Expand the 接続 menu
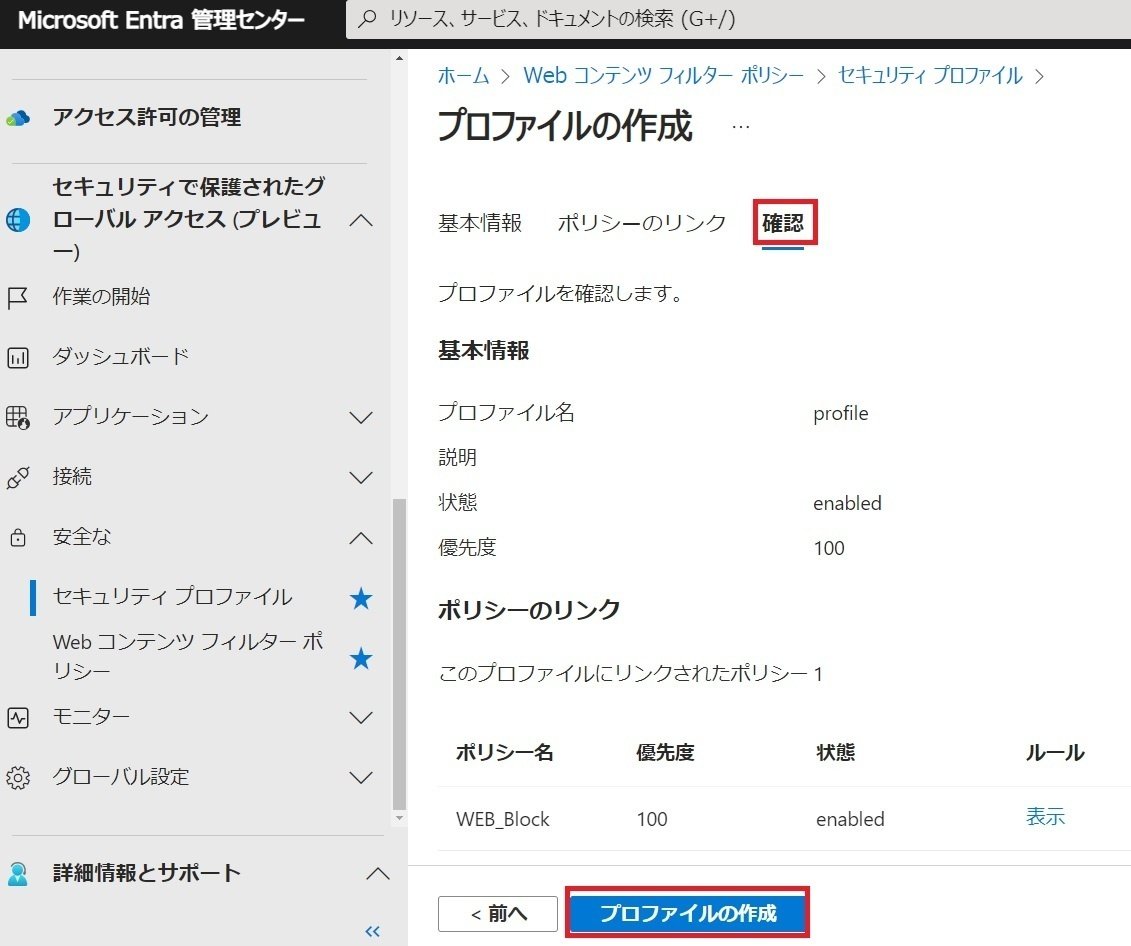The width and height of the screenshot is (1131, 946). tap(361, 477)
